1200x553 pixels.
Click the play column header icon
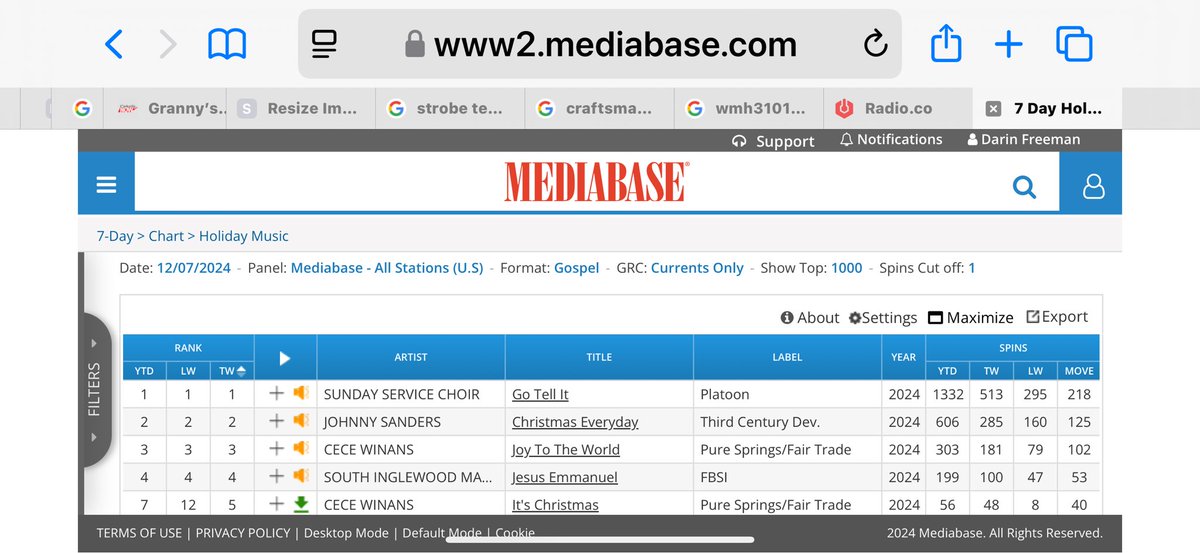285,357
